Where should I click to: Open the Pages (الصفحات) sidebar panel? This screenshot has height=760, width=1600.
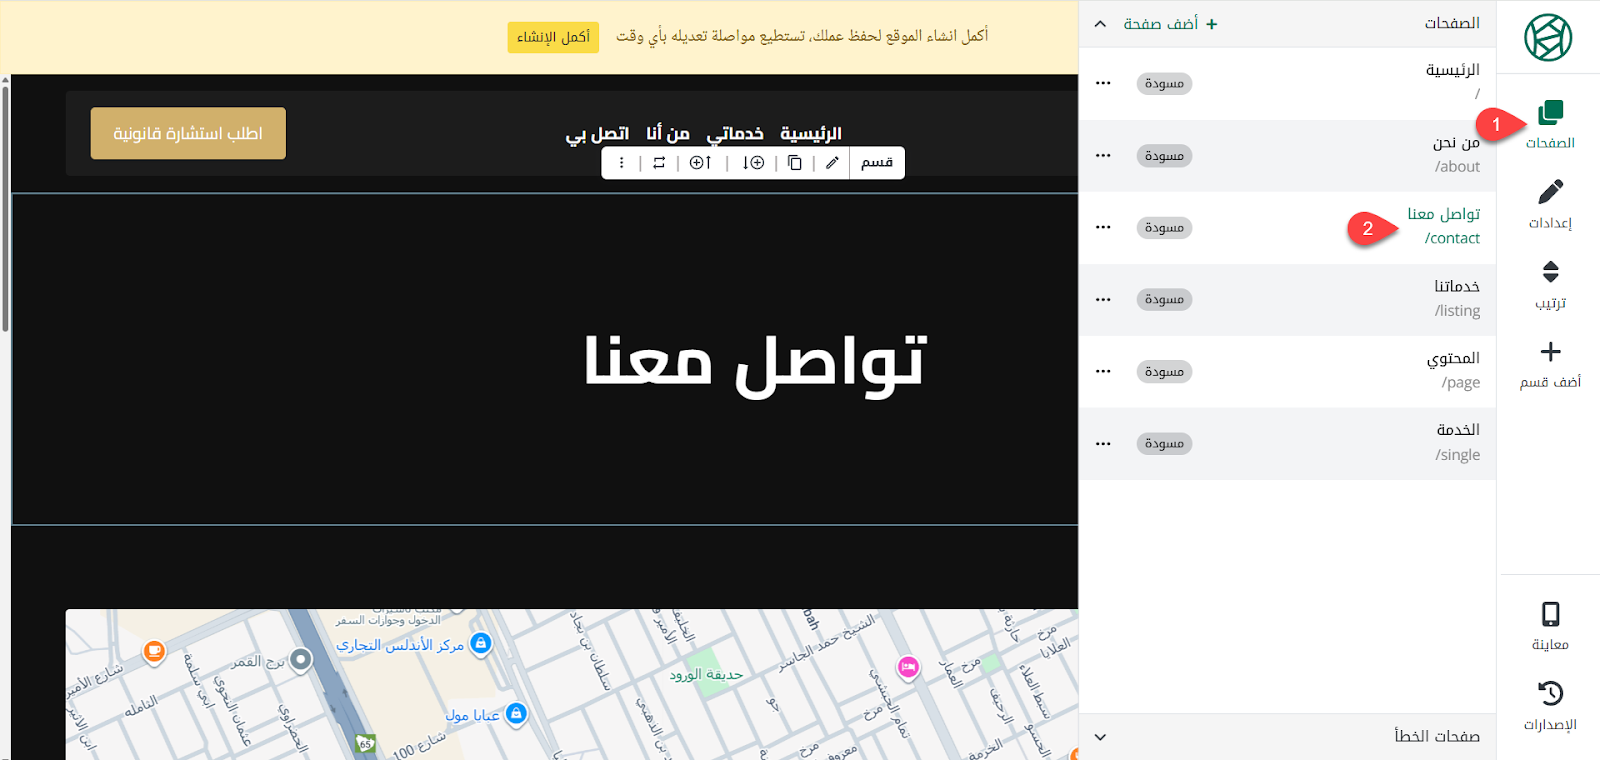point(1550,124)
